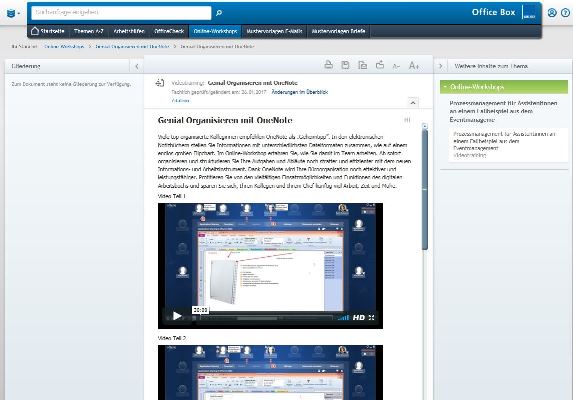Image resolution: width=573 pixels, height=400 pixels.
Task: Click the scrollbar up arrow in article
Action: [425, 126]
